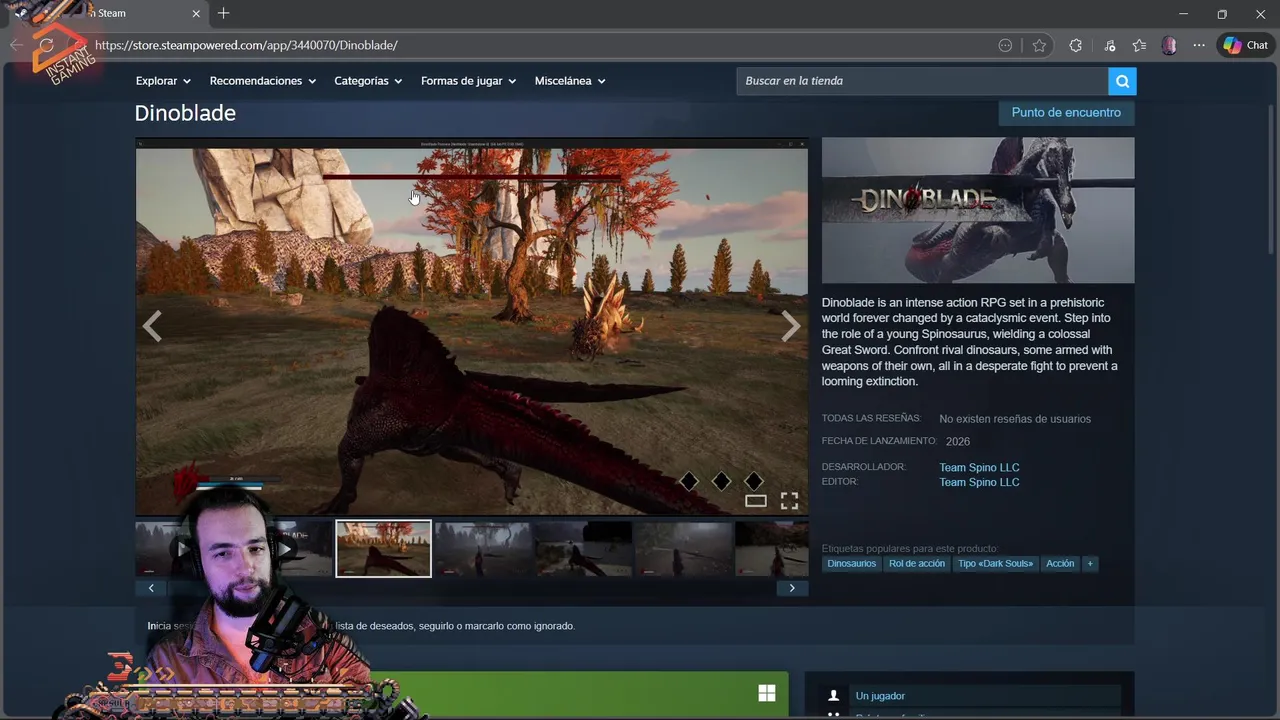Show next screenshot with right arrow
The height and width of the screenshot is (720, 1280).
coord(791,326)
